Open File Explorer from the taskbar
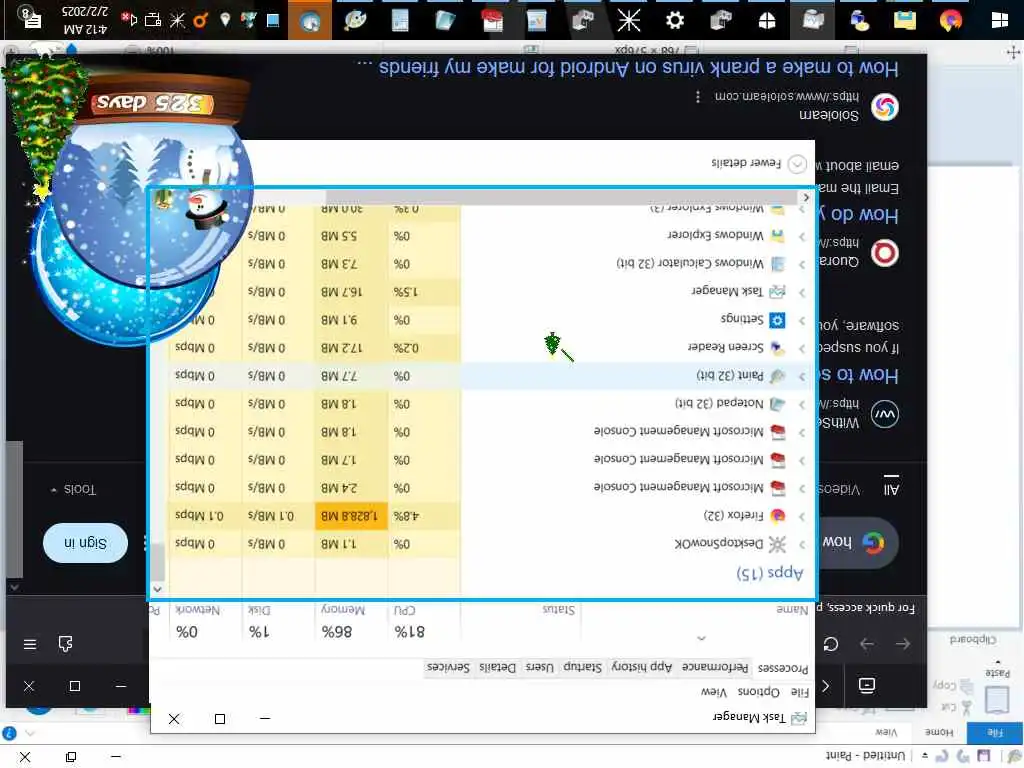This screenshot has width=1024, height=768. click(x=904, y=20)
